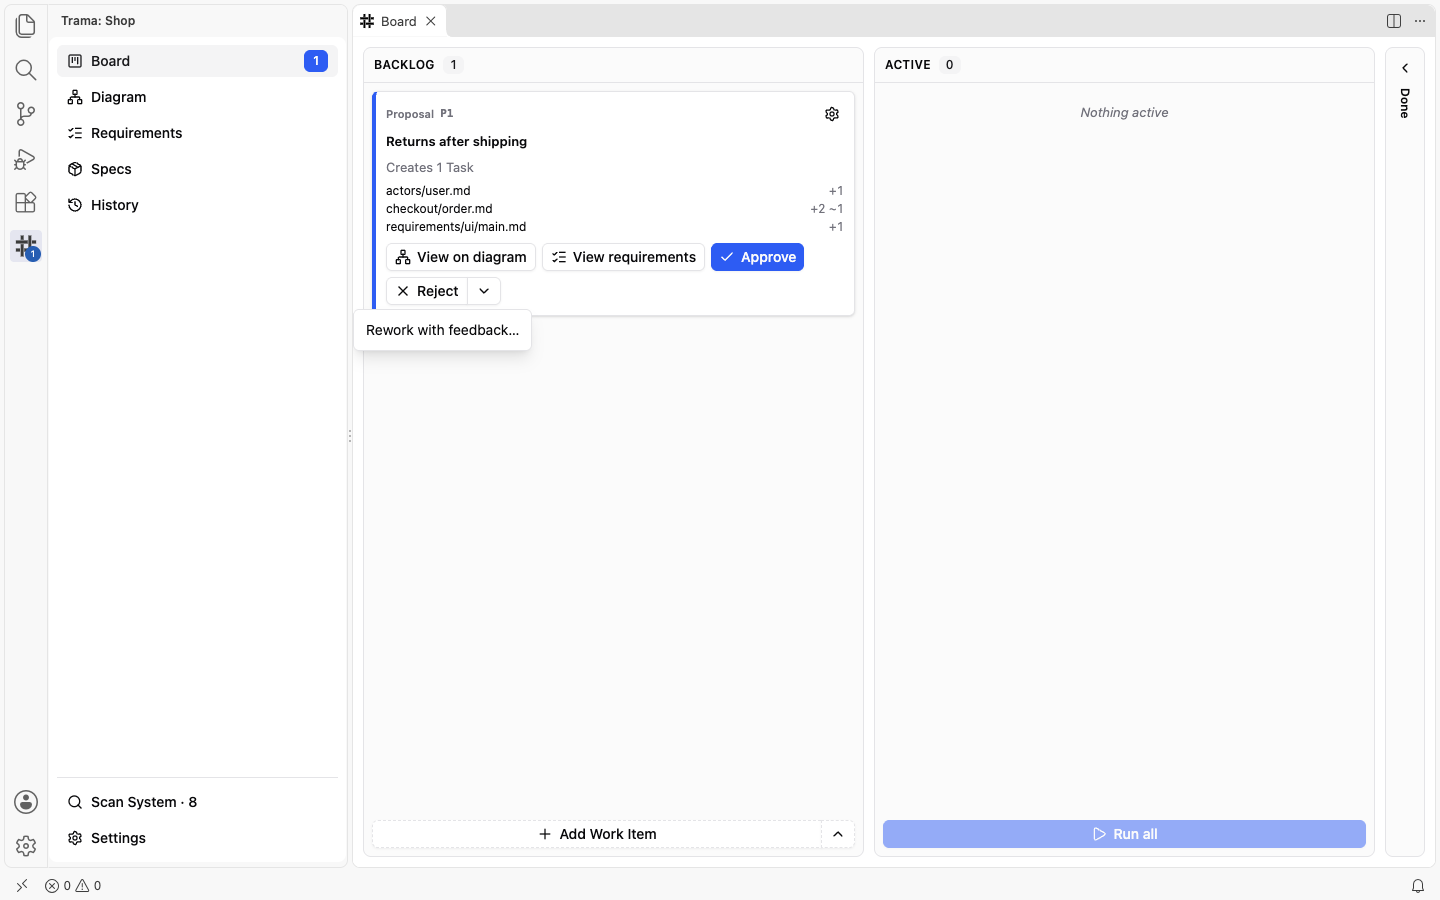Open the Explorer files icon

[26, 25]
